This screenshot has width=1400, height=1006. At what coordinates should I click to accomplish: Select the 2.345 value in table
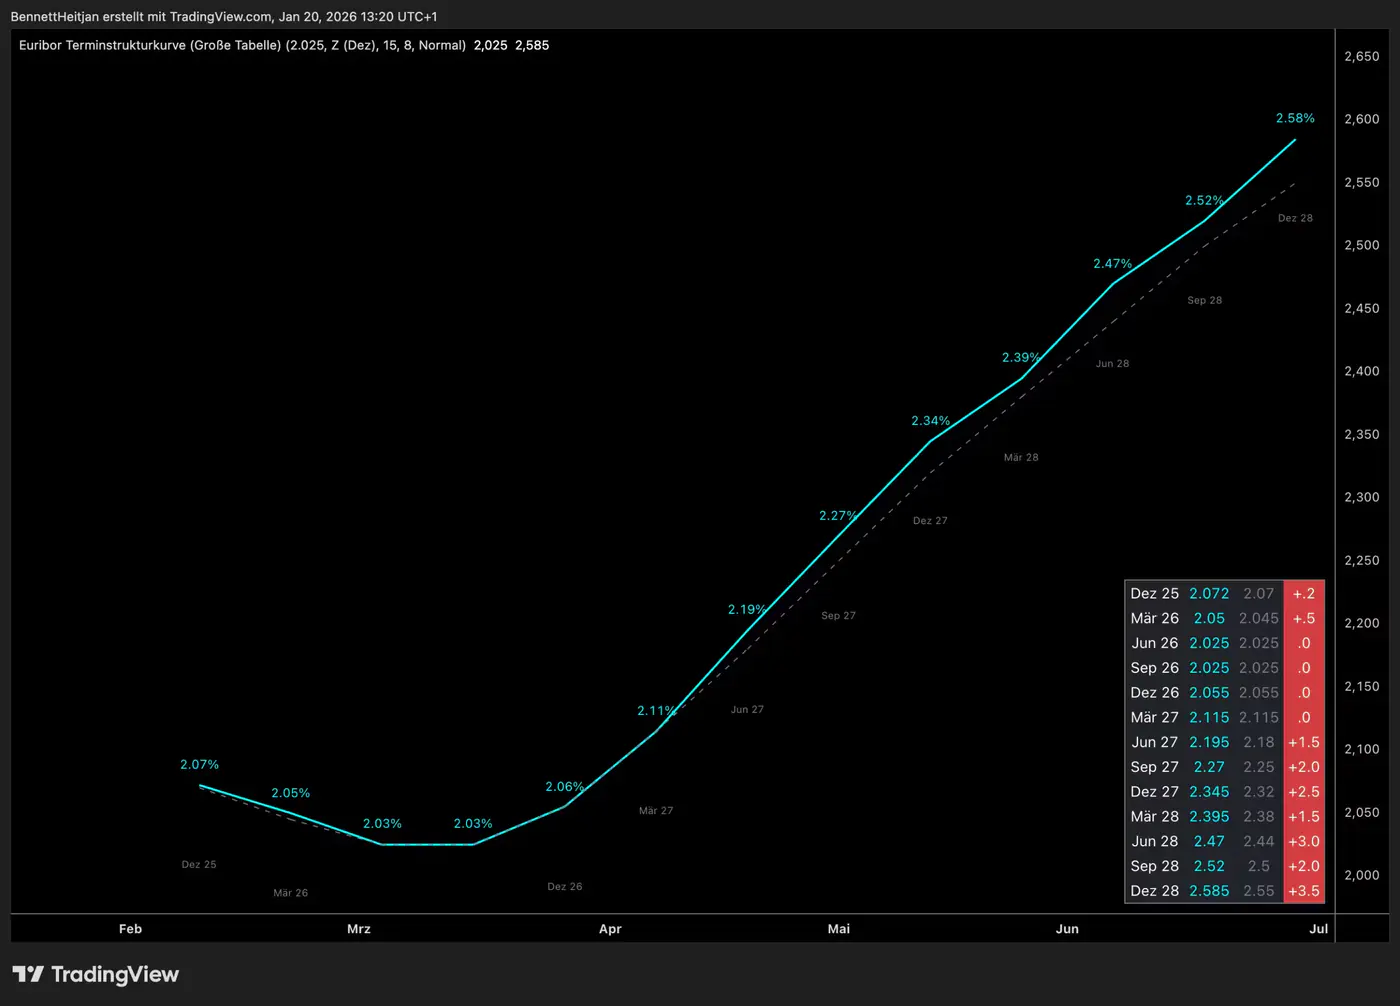1209,791
